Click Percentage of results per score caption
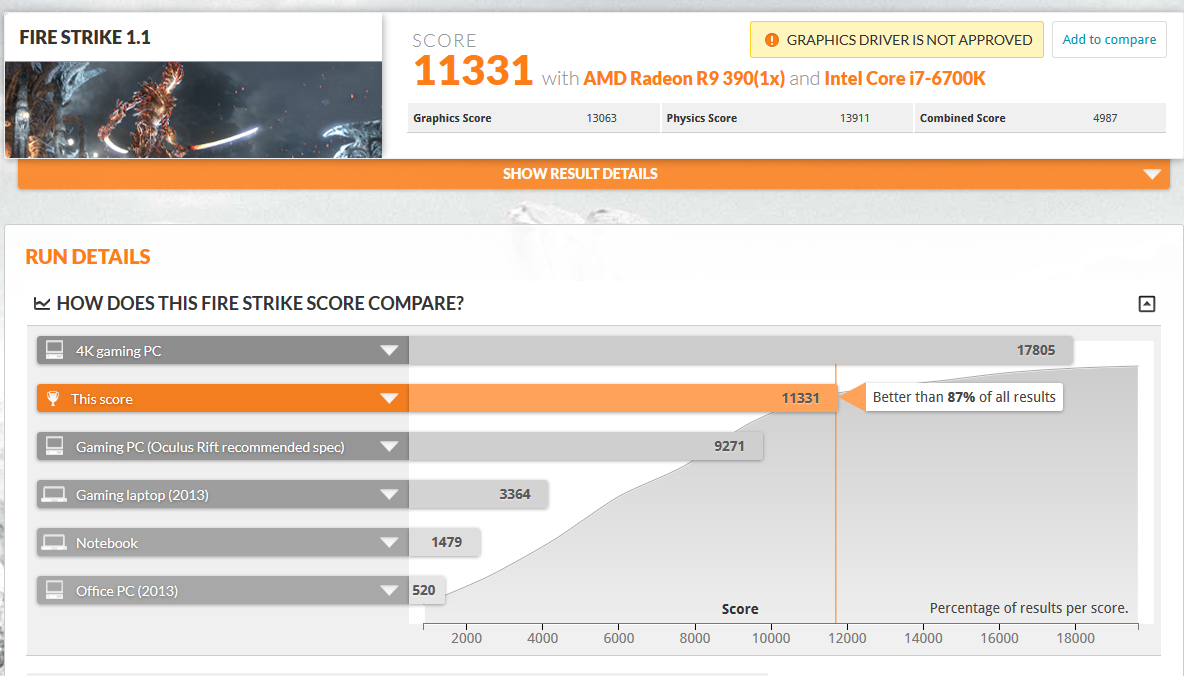Viewport: 1184px width, 676px height. pos(1028,608)
